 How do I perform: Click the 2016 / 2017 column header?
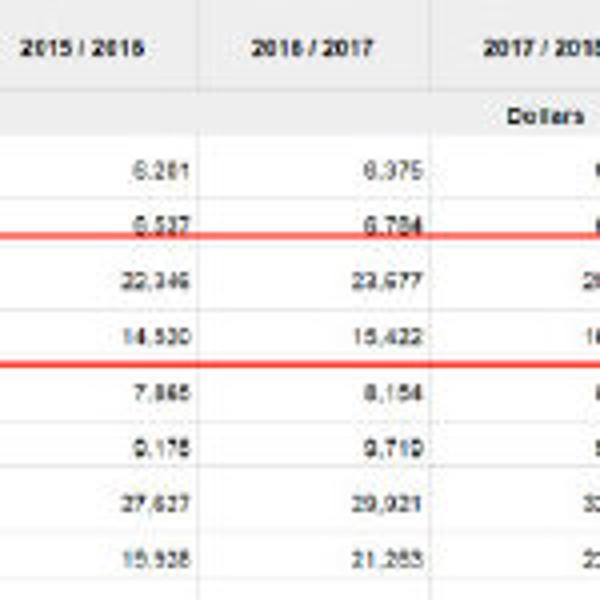[312, 48]
